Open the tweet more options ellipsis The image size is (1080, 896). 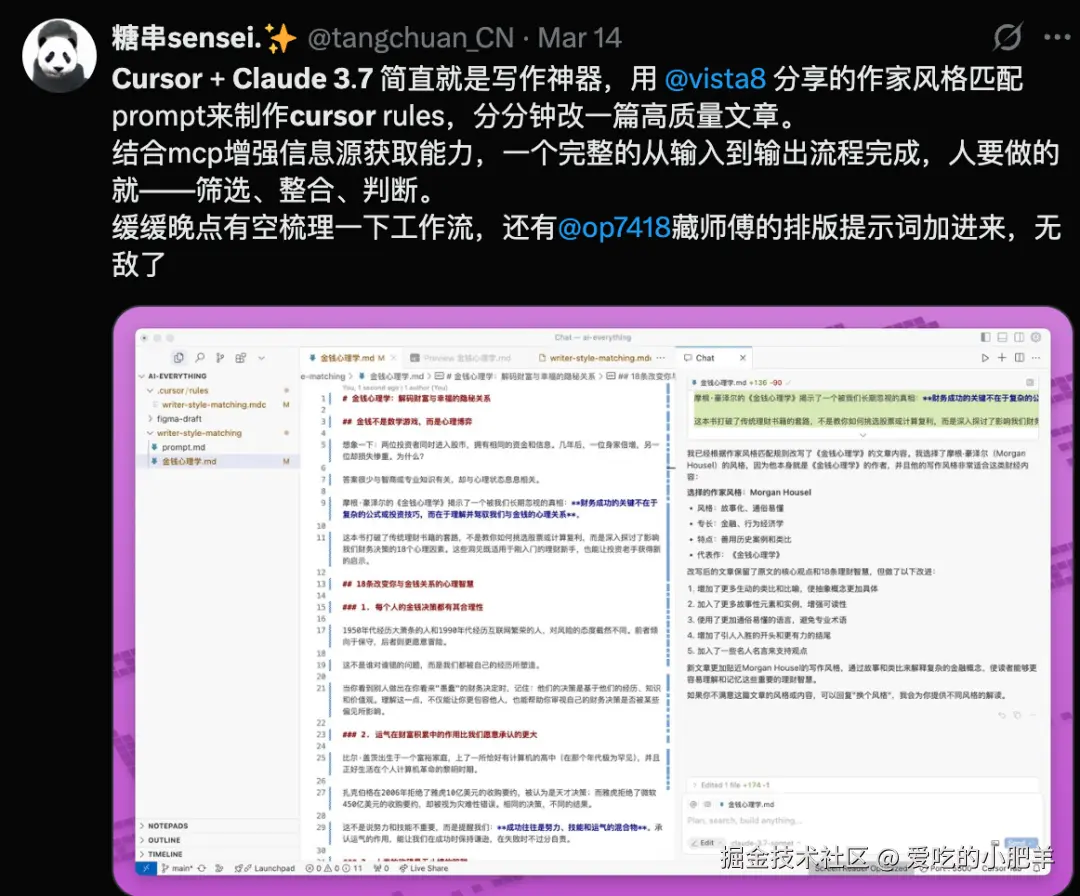[x=1057, y=37]
